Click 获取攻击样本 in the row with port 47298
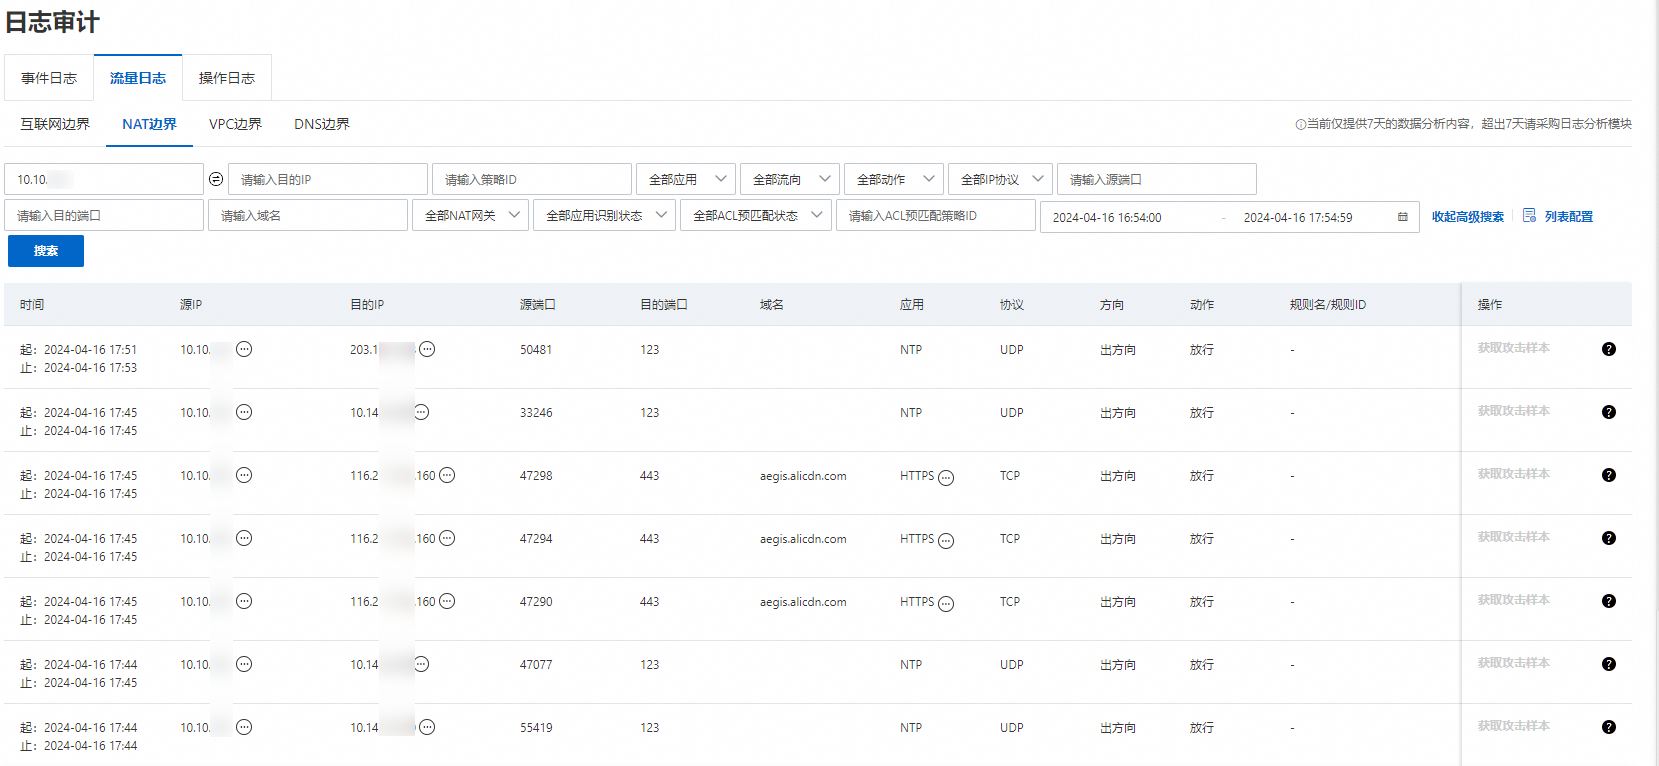The width and height of the screenshot is (1659, 766). tap(1514, 474)
